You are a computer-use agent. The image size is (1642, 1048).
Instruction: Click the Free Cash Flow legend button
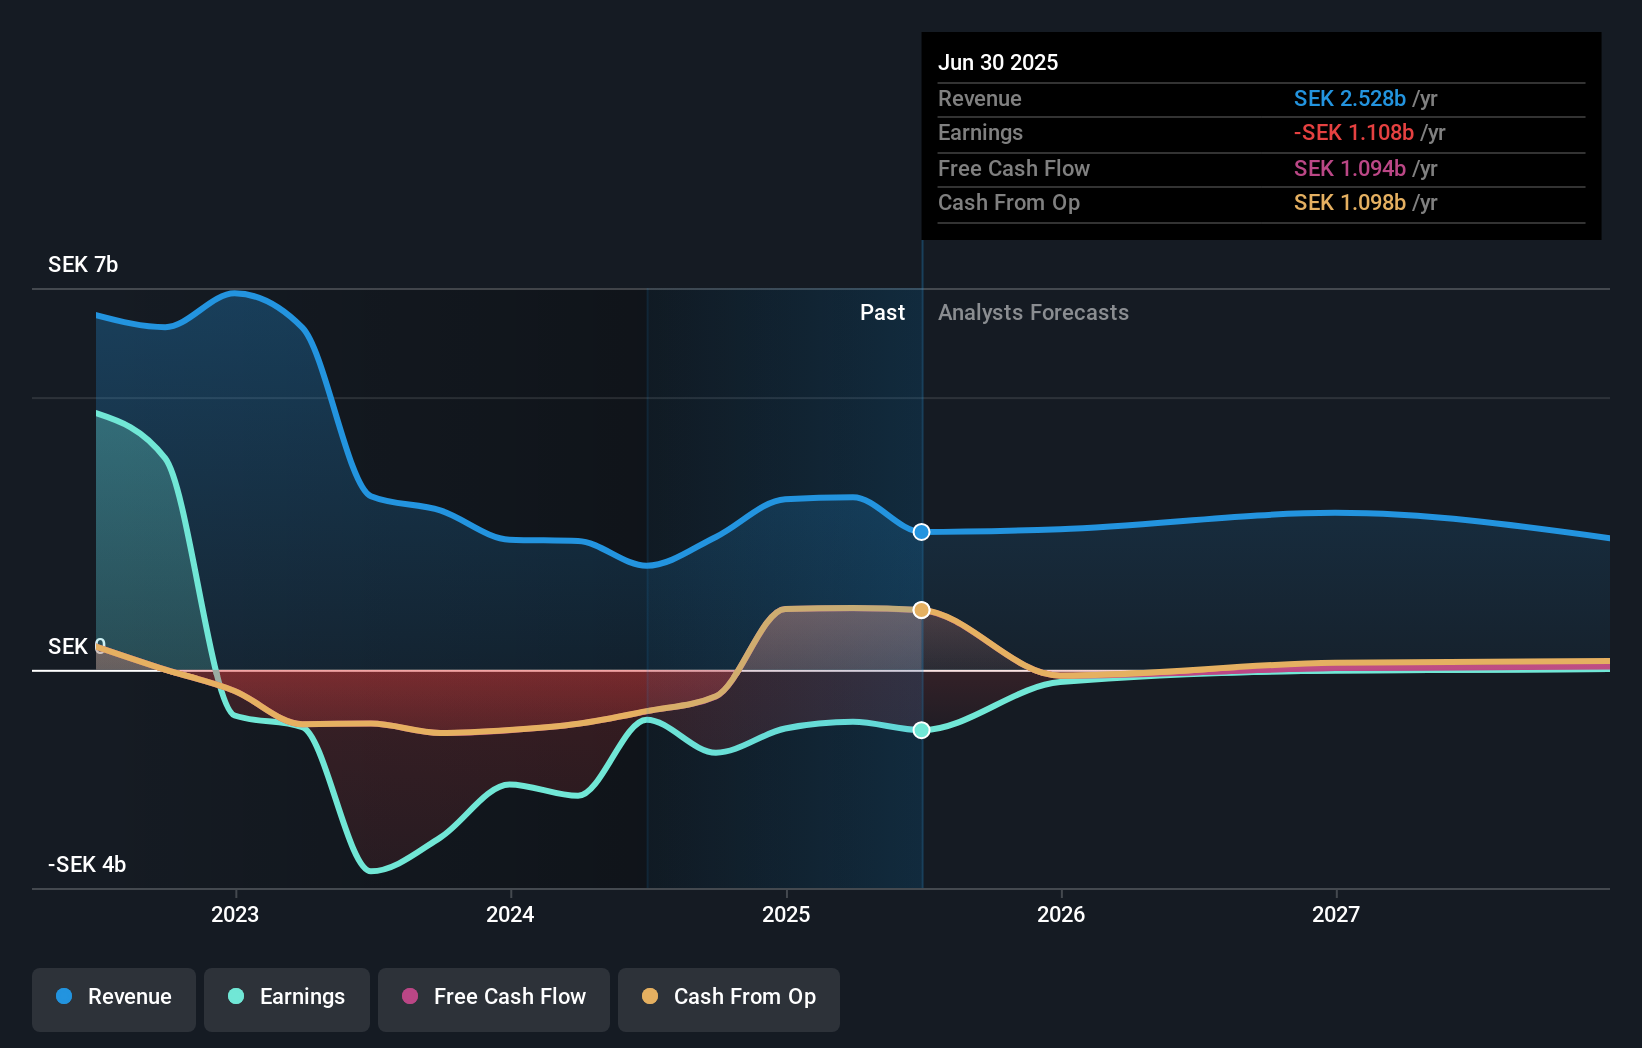pos(493,997)
